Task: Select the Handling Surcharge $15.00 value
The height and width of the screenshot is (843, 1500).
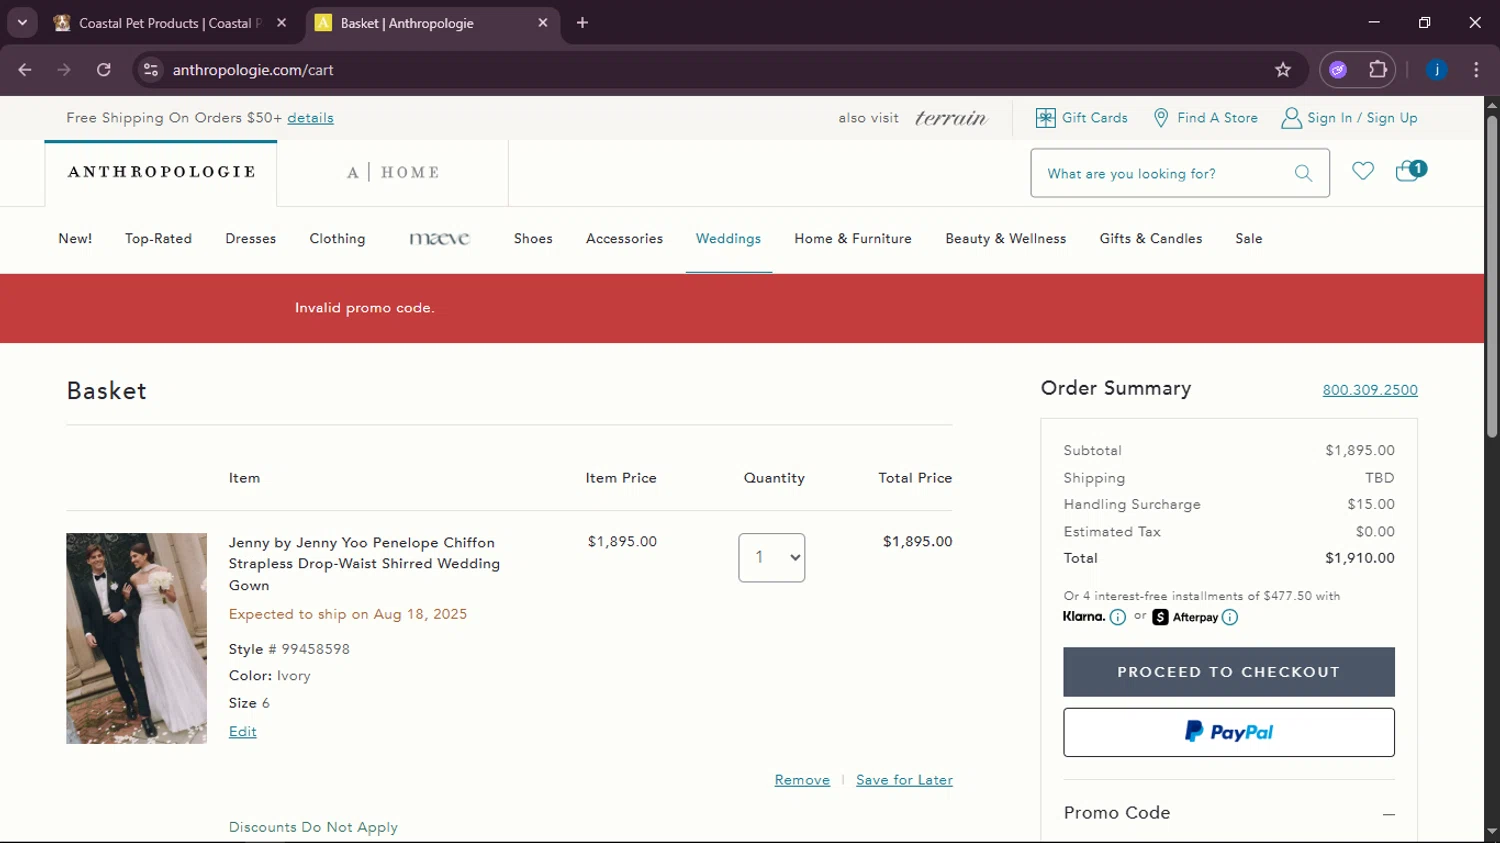Action: (x=1370, y=504)
